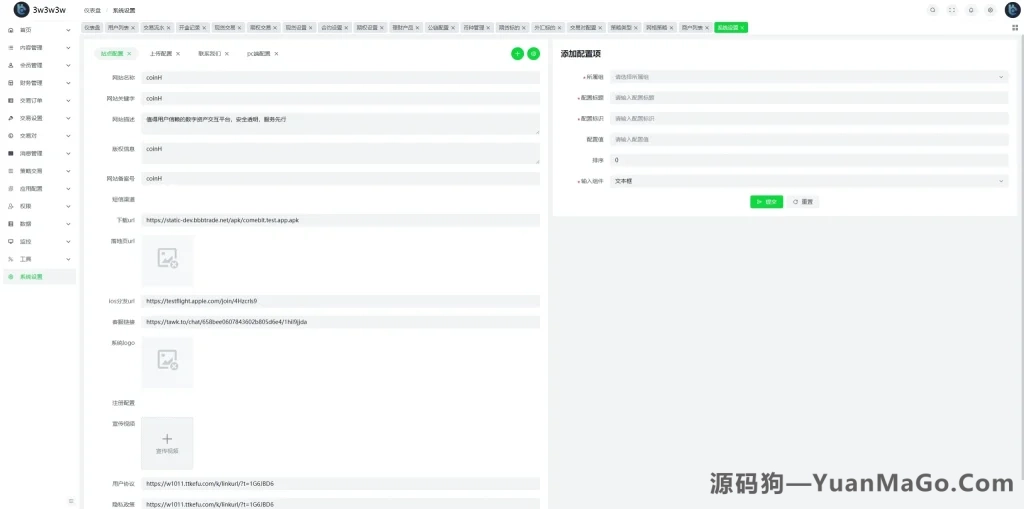The height and width of the screenshot is (509, 1024).
Task: Close the 现货交易 tab
Action: [x=240, y=28]
